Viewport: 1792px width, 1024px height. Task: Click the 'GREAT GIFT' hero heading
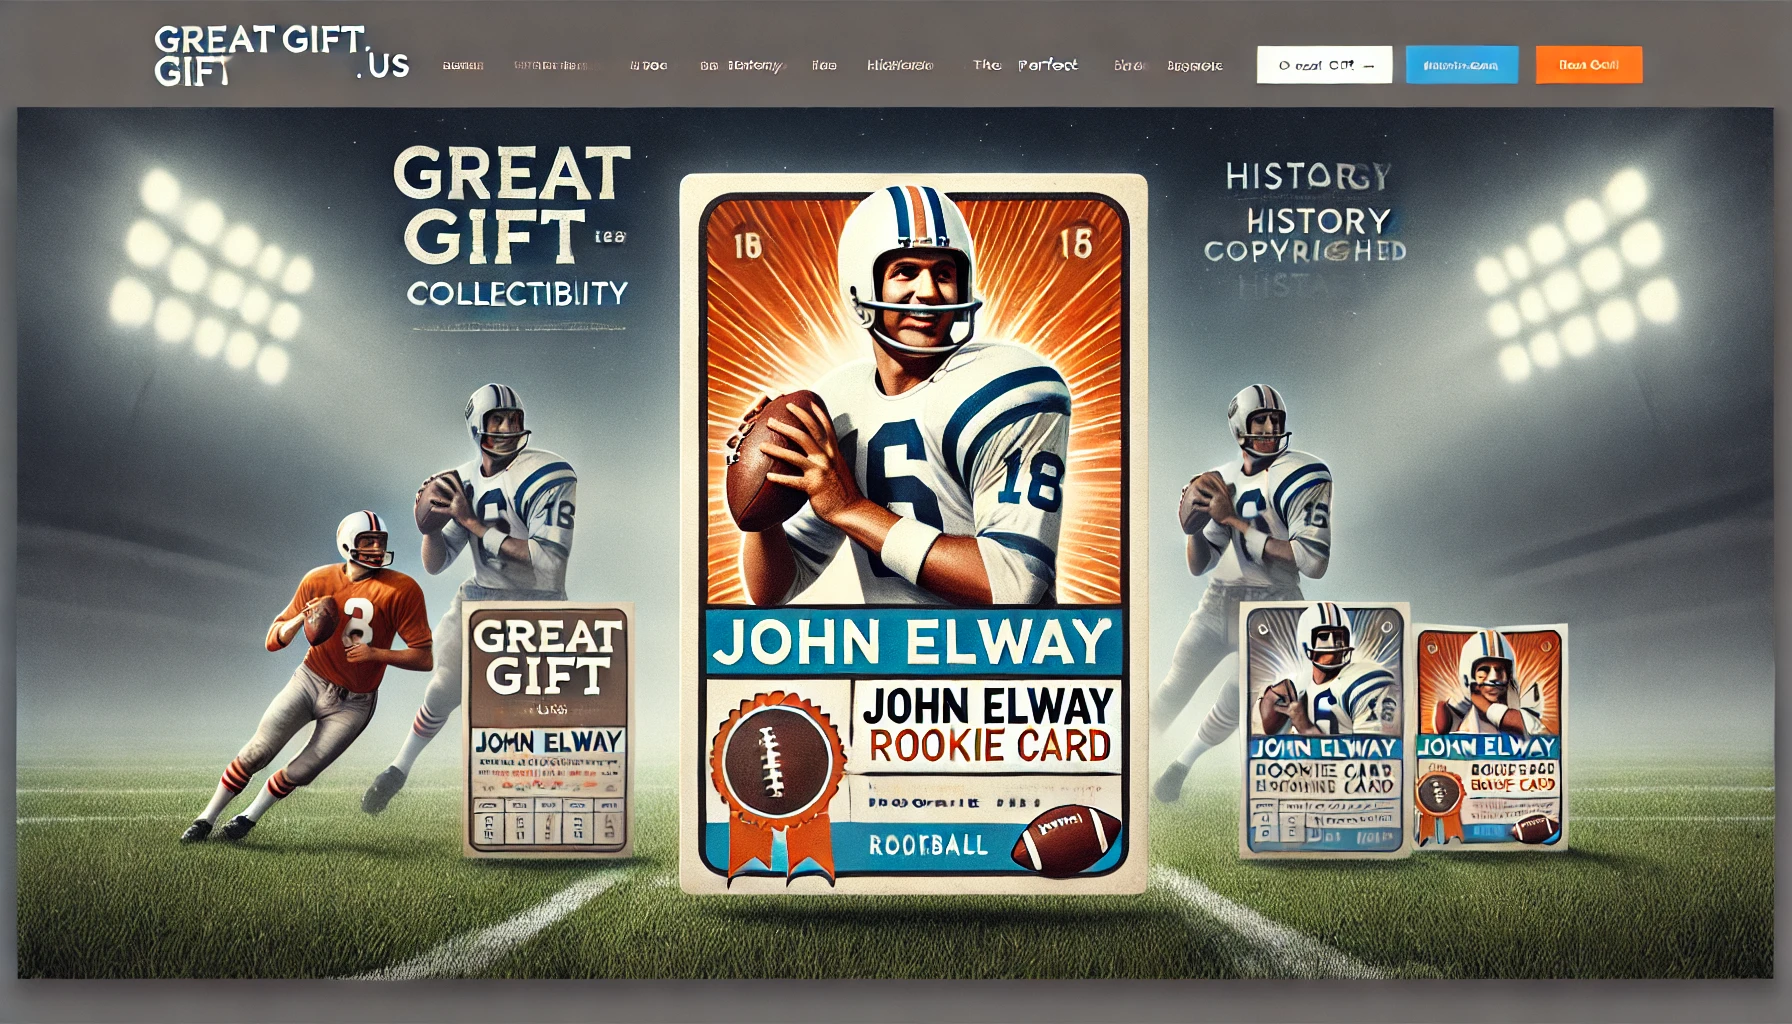(x=512, y=206)
